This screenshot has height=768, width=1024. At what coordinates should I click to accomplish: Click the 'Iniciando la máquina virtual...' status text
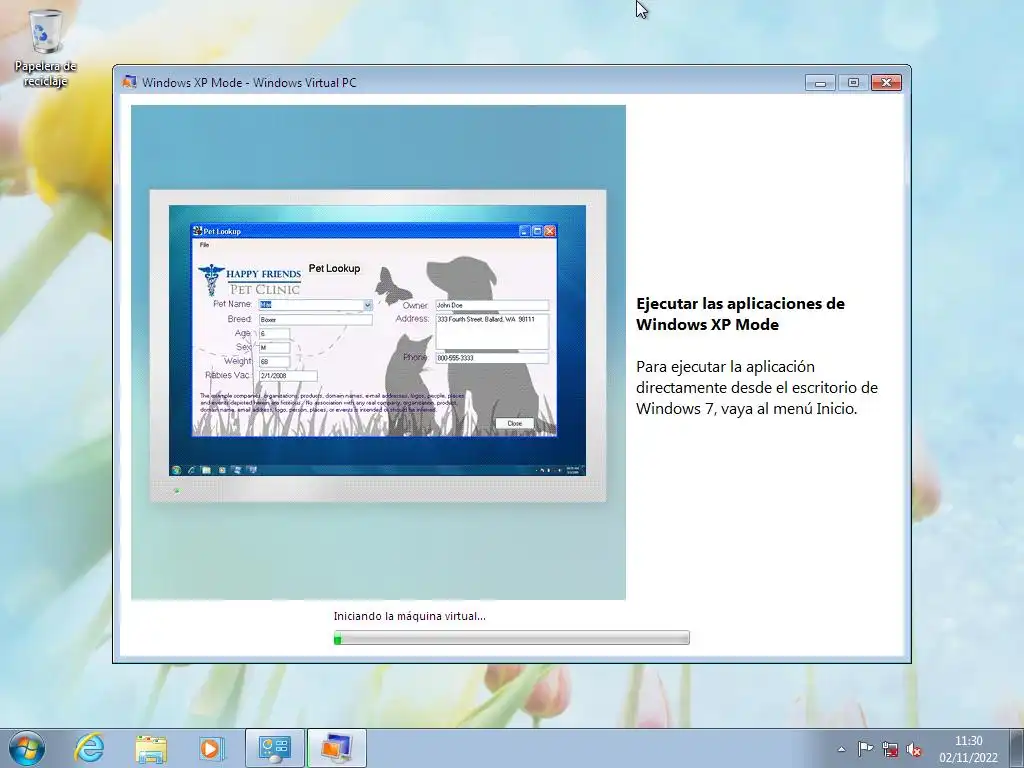[x=409, y=616]
